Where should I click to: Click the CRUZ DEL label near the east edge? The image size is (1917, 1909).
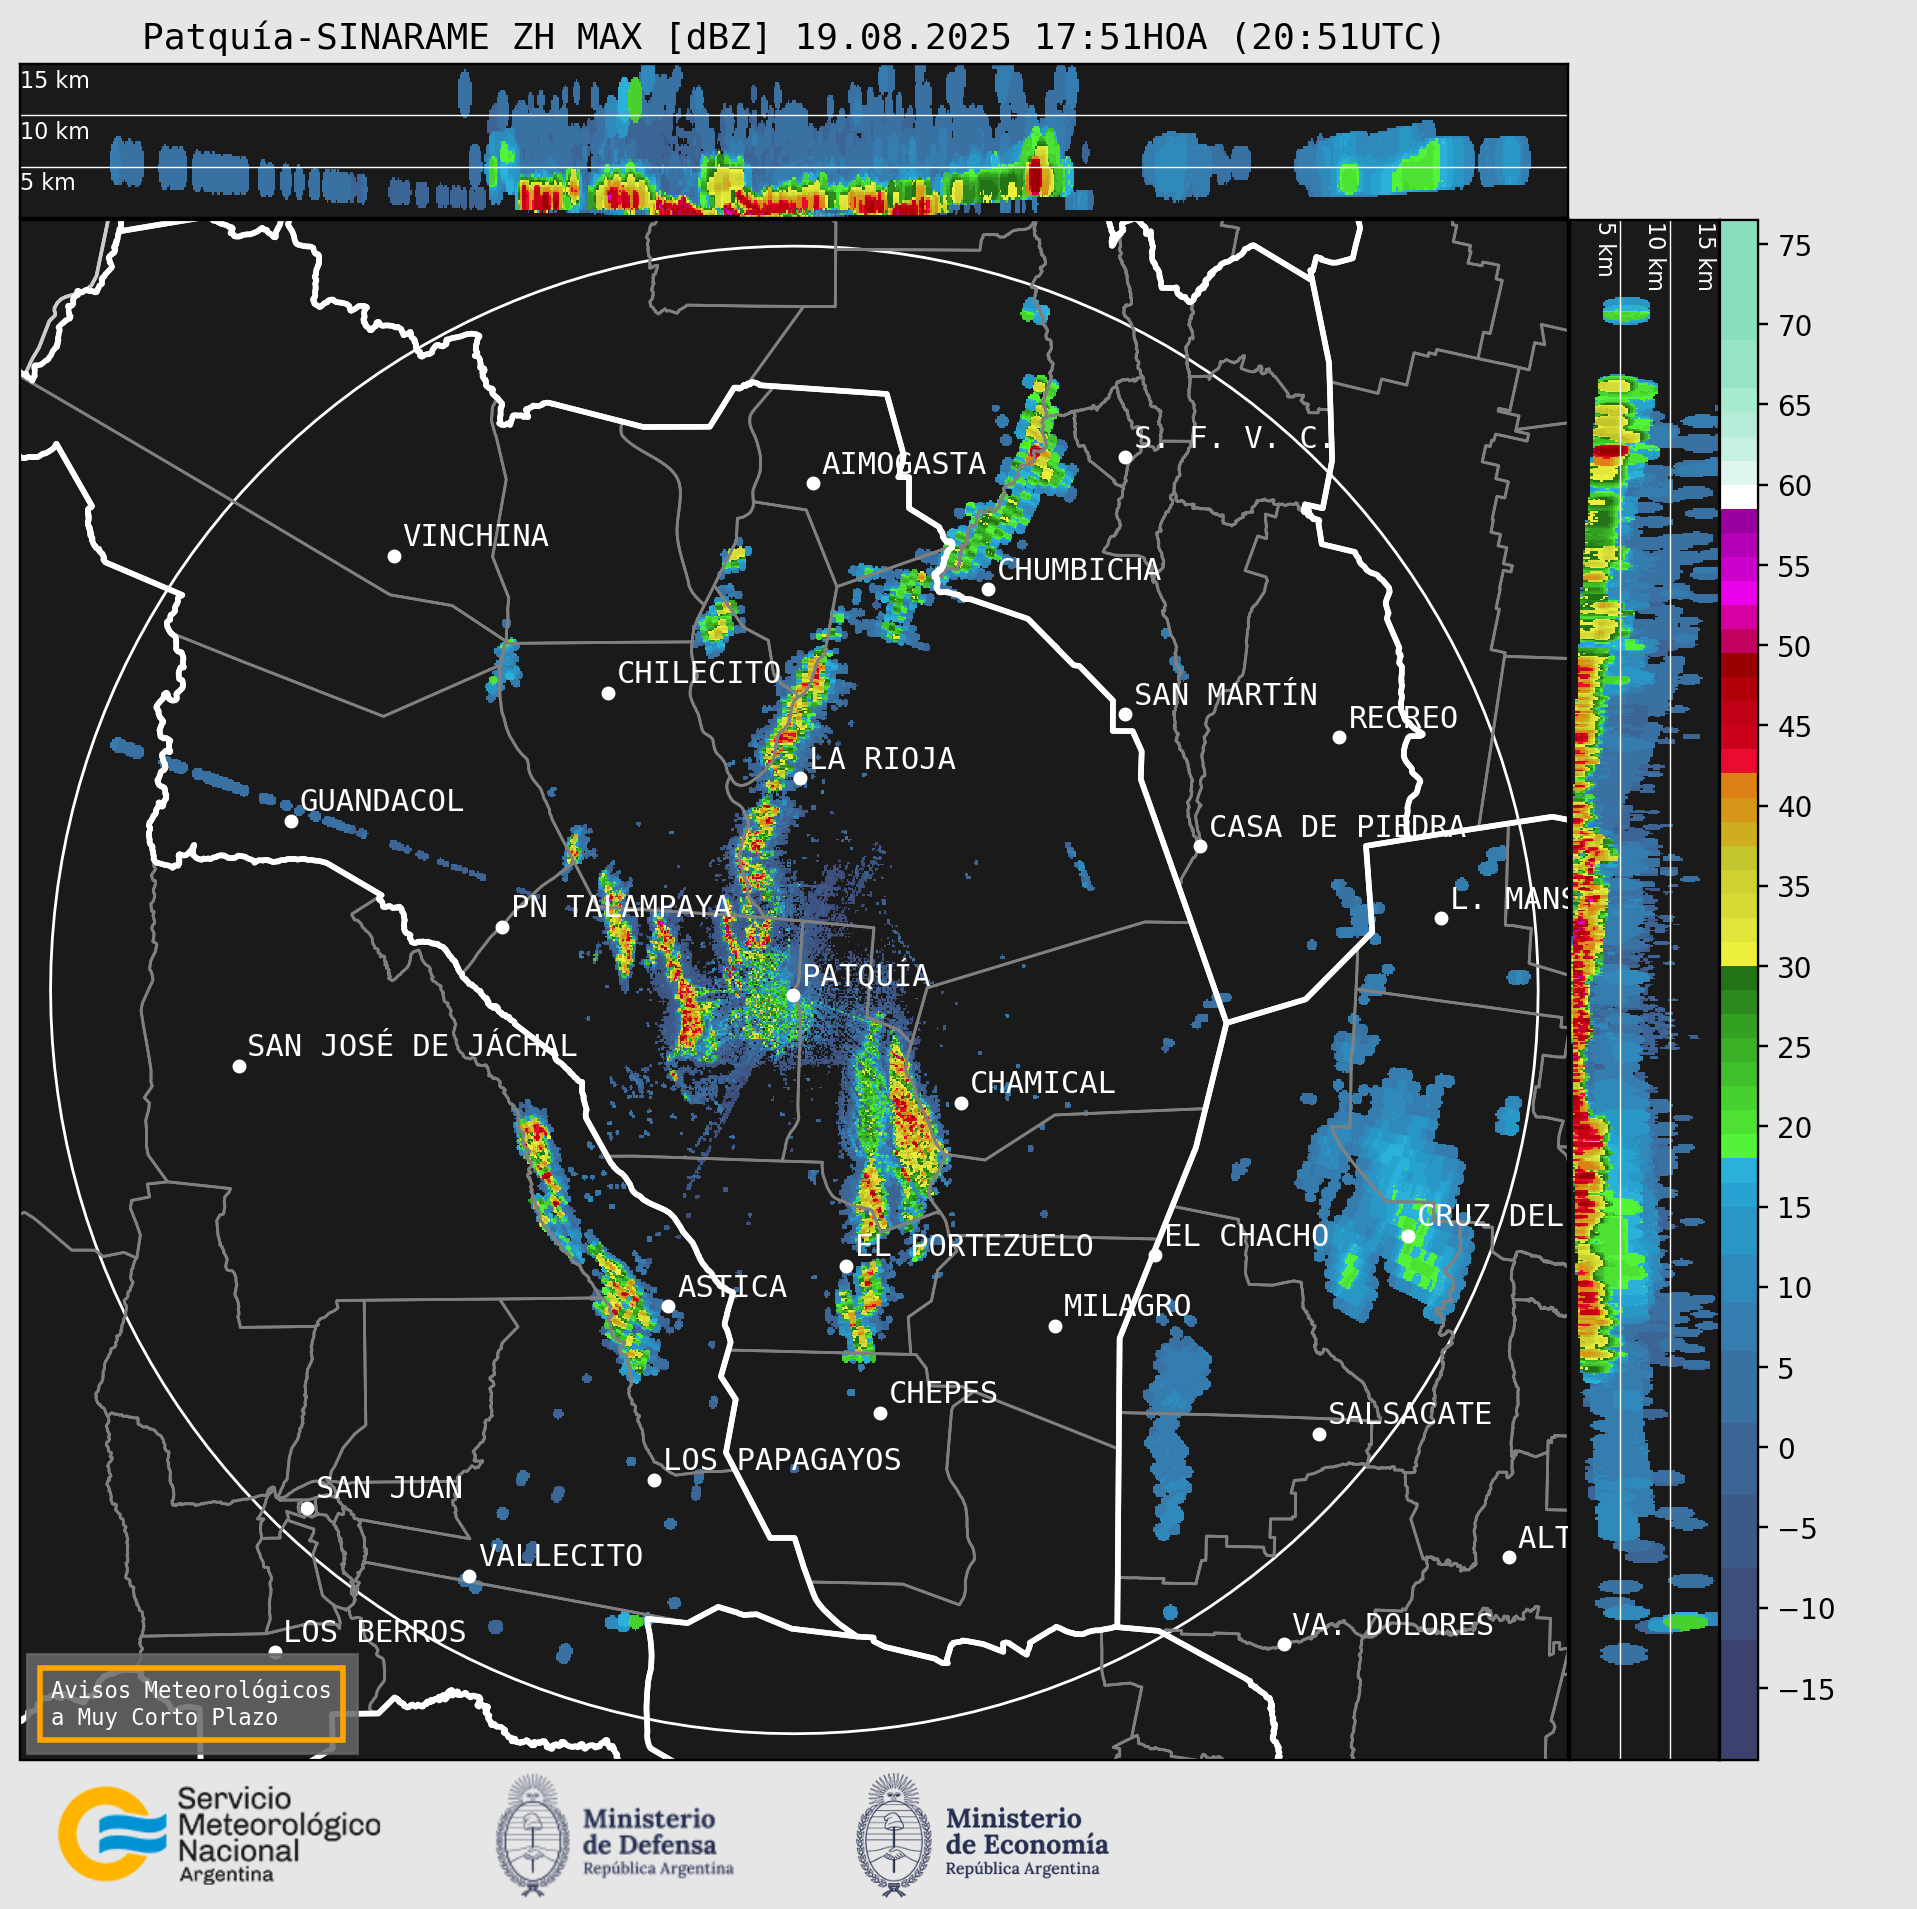coord(1490,1216)
